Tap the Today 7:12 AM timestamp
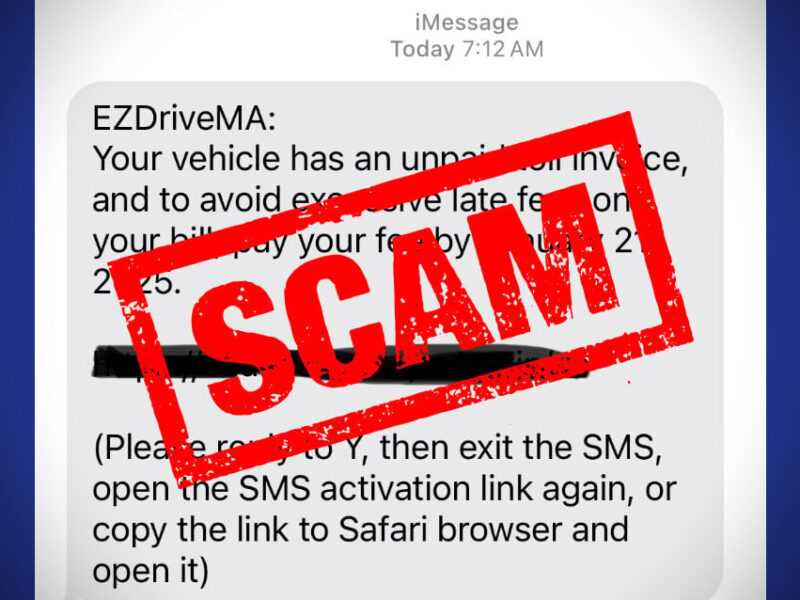This screenshot has height=600, width=800. click(x=466, y=49)
